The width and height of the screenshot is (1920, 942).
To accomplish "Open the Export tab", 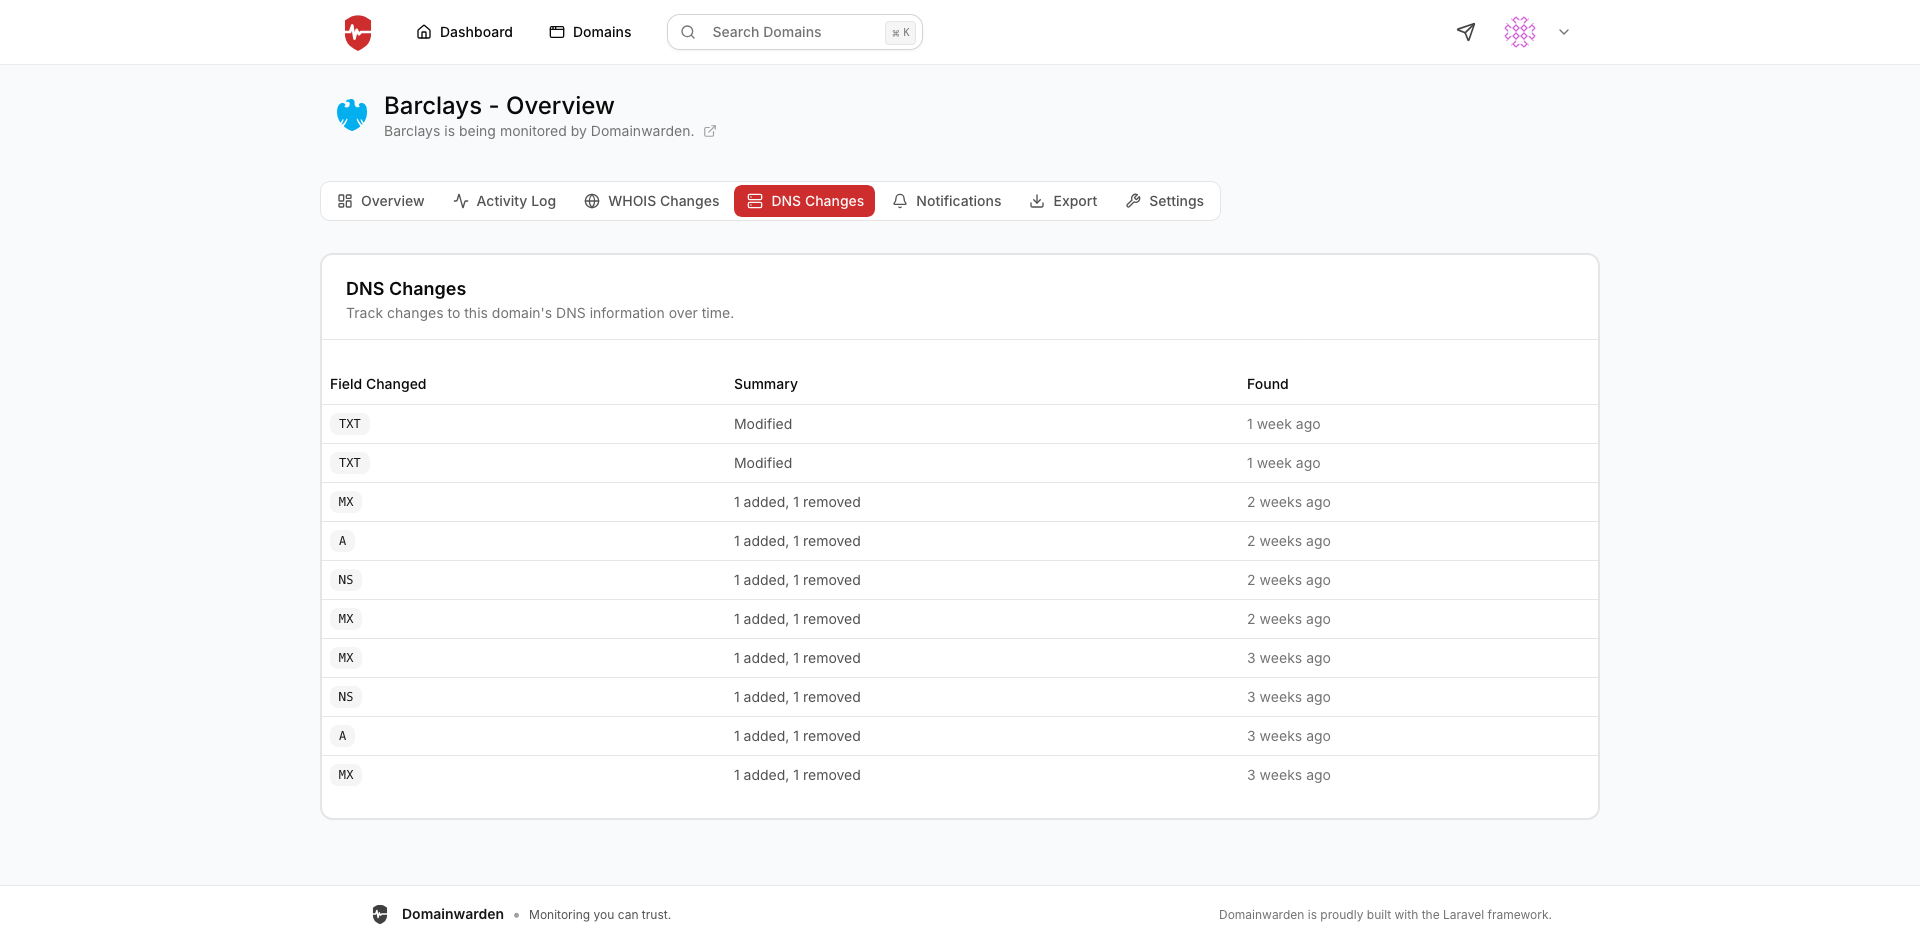I will tap(1064, 201).
